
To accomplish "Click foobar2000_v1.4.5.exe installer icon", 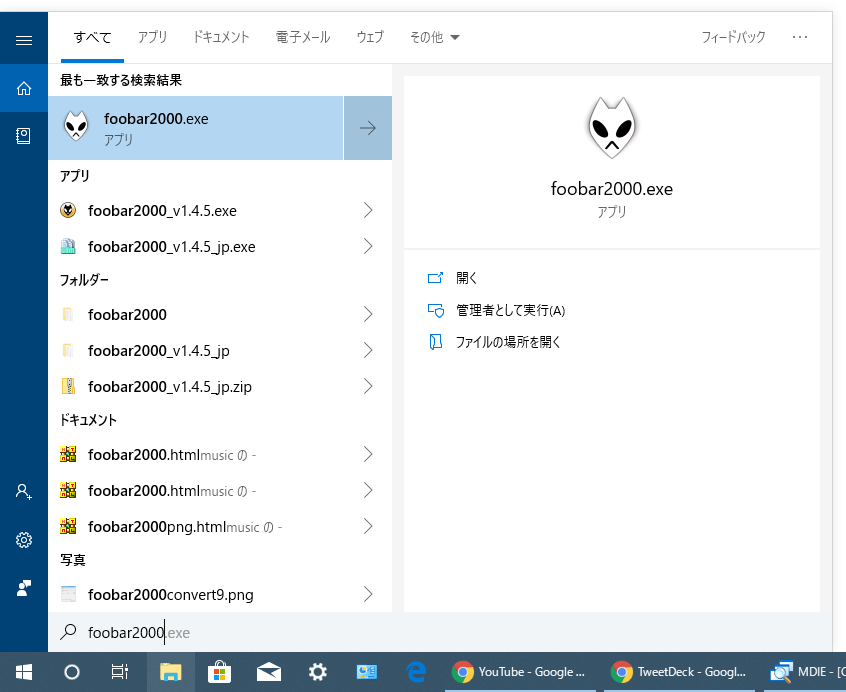I will 68,210.
